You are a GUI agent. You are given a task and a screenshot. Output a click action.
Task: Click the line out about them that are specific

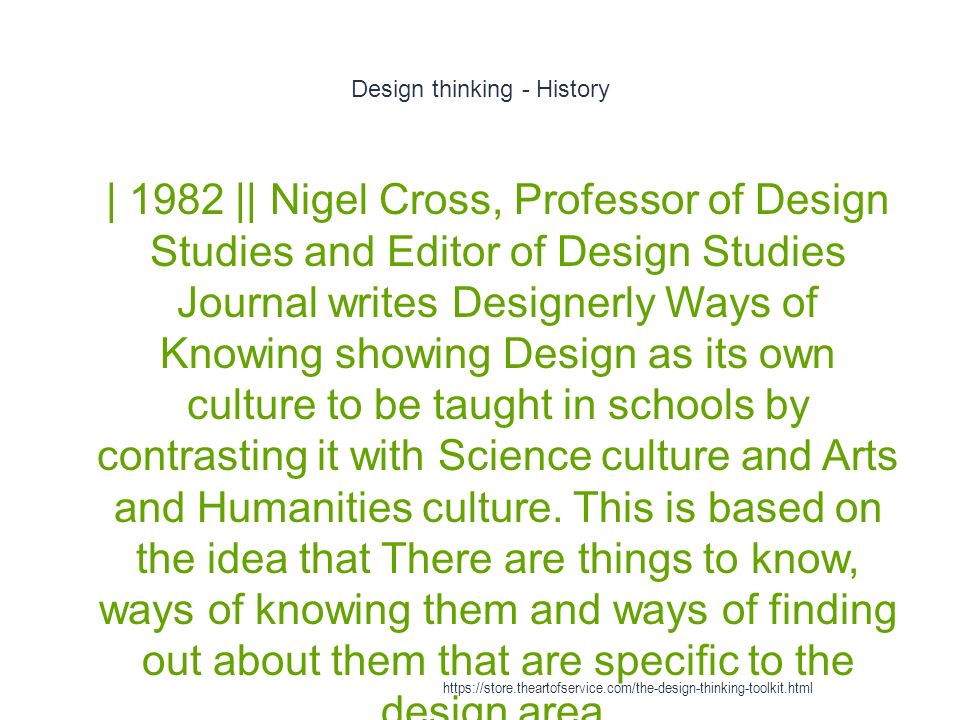[498, 661]
